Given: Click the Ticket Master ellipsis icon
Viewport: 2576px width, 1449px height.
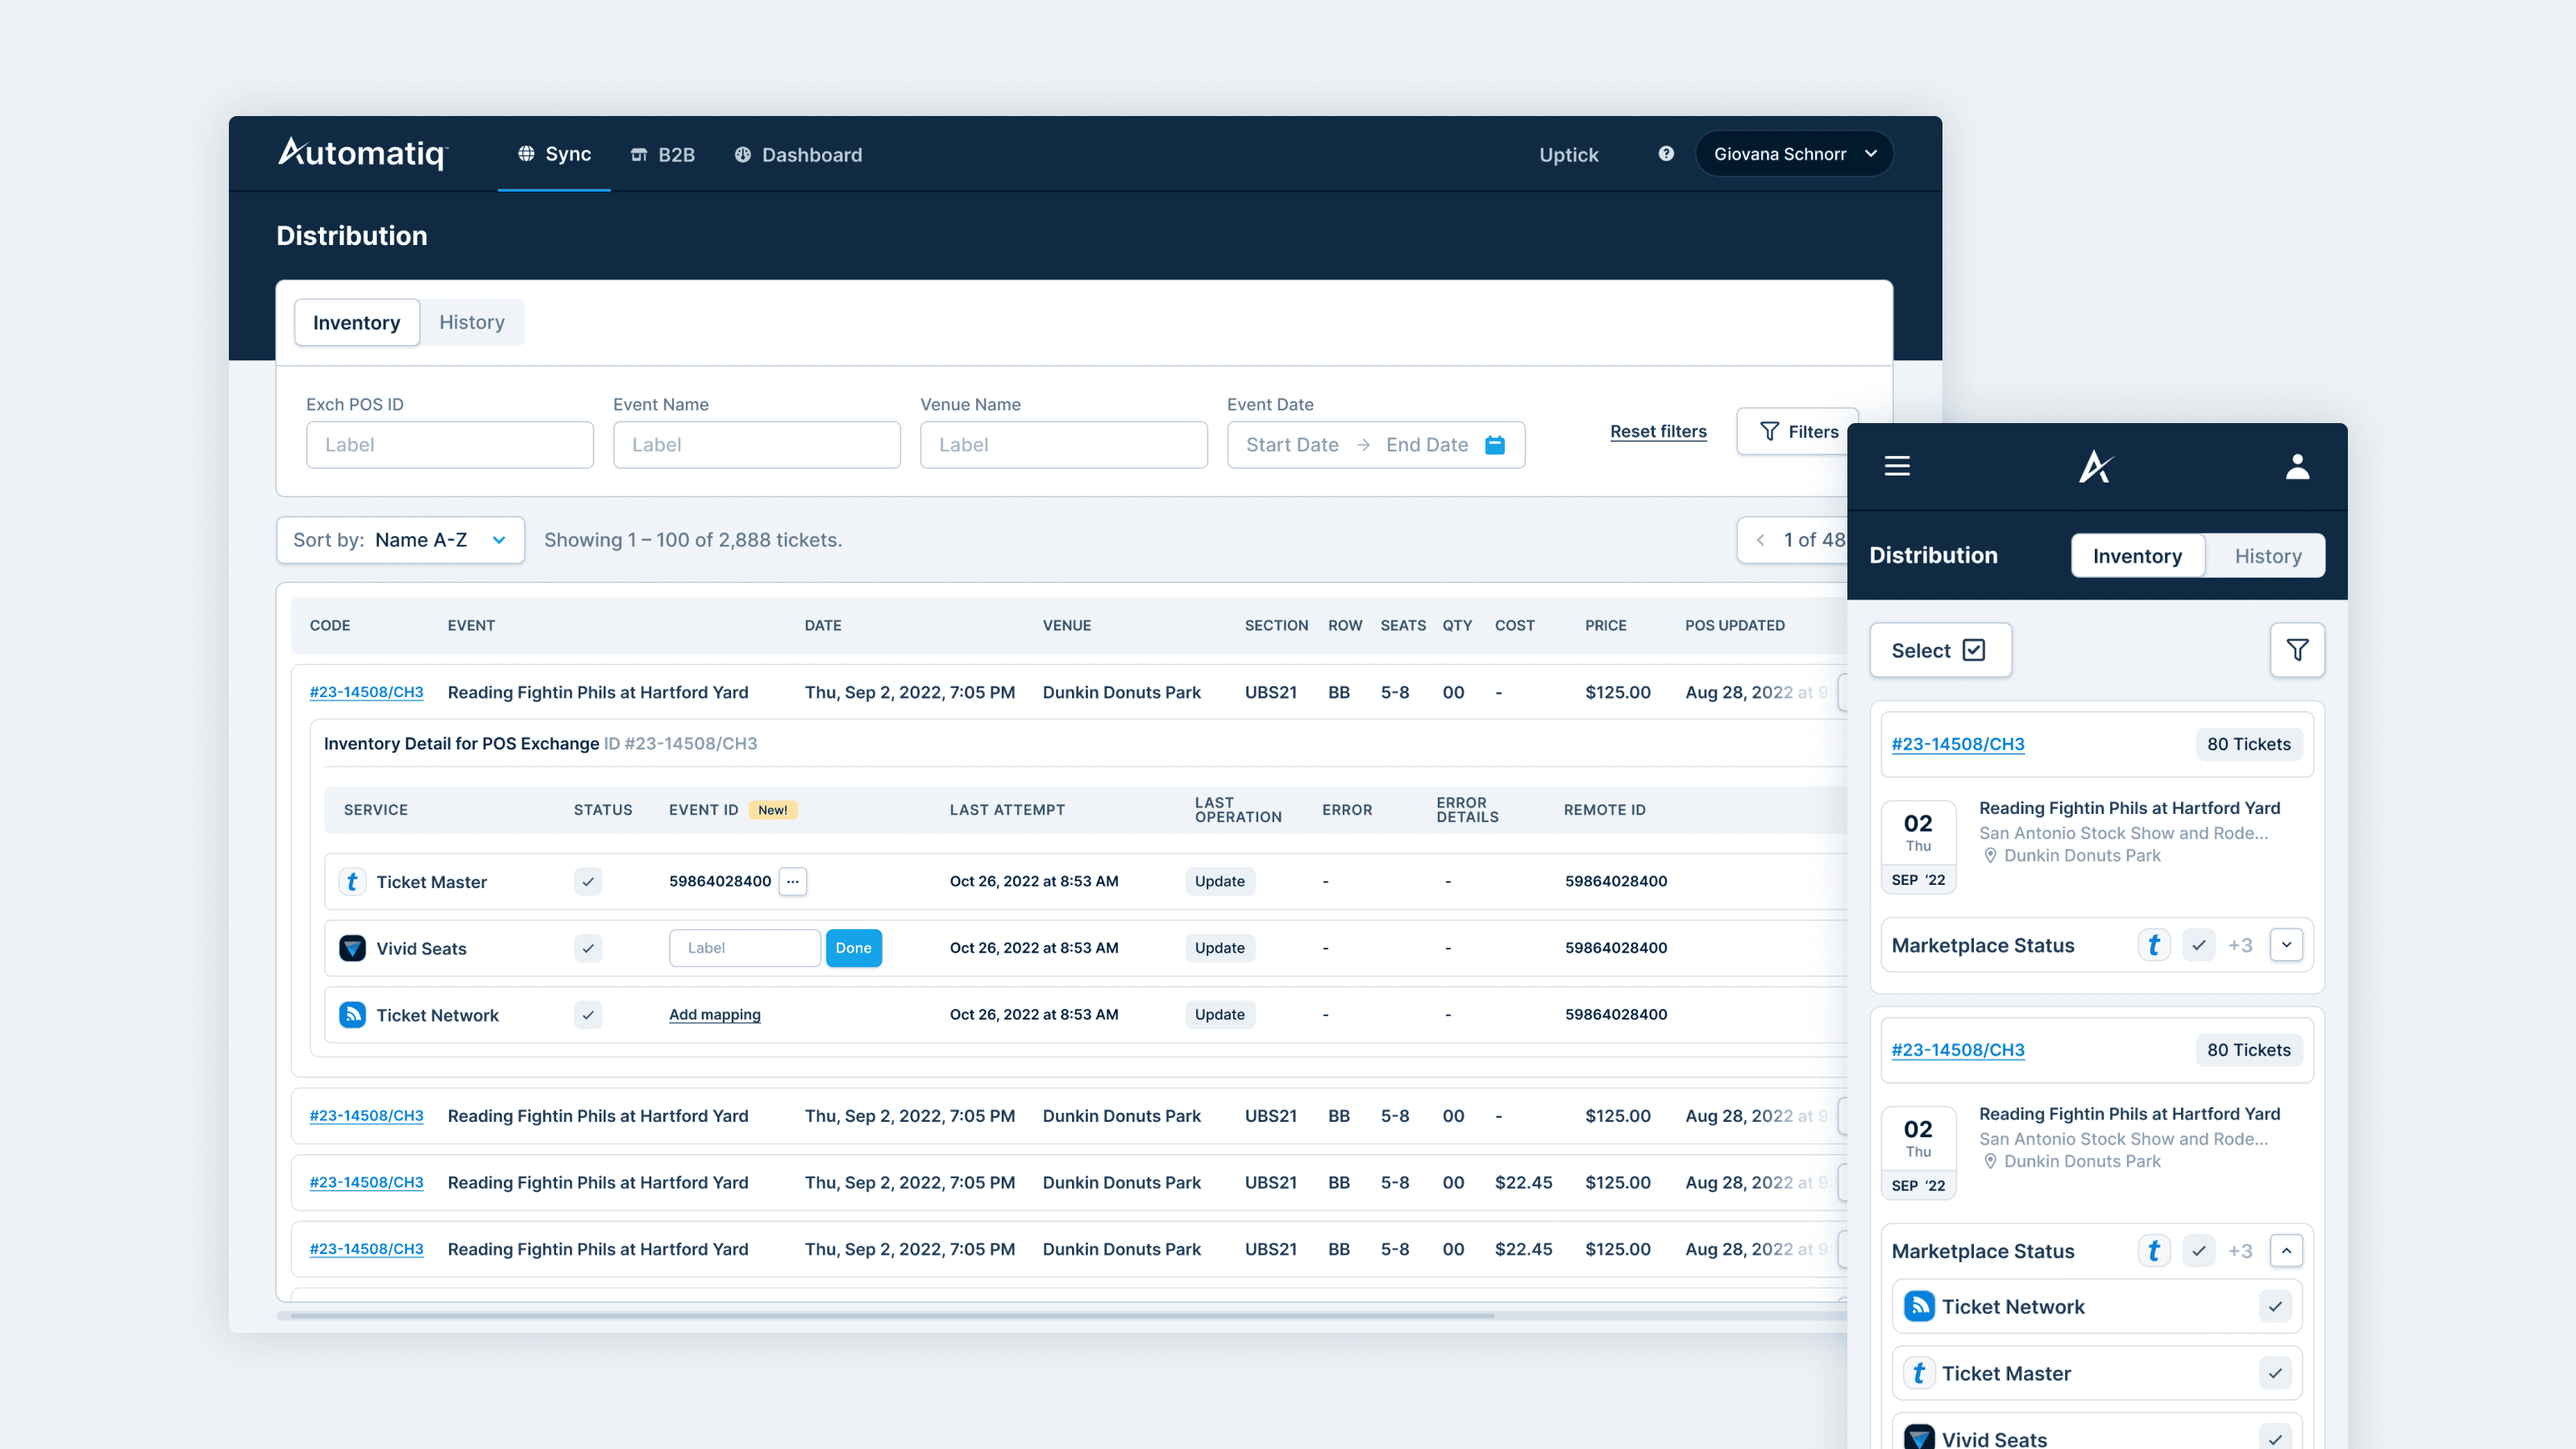Looking at the screenshot, I should [x=793, y=881].
